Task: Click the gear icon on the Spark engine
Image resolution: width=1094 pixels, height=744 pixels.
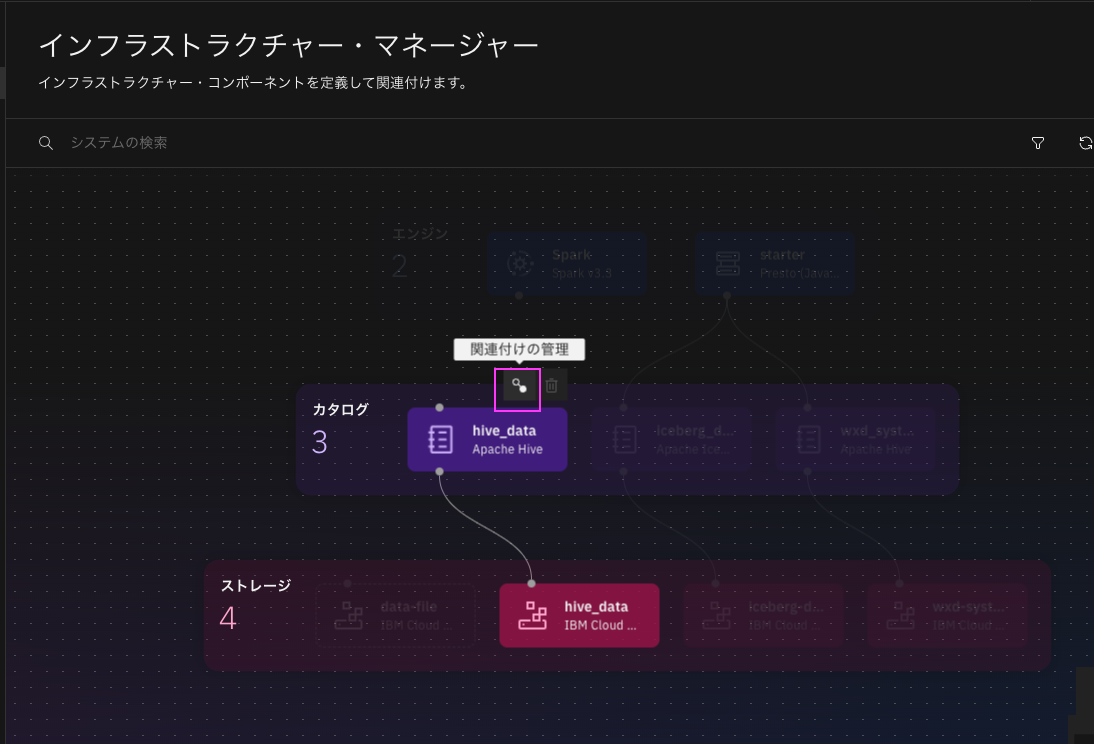Action: (x=520, y=264)
